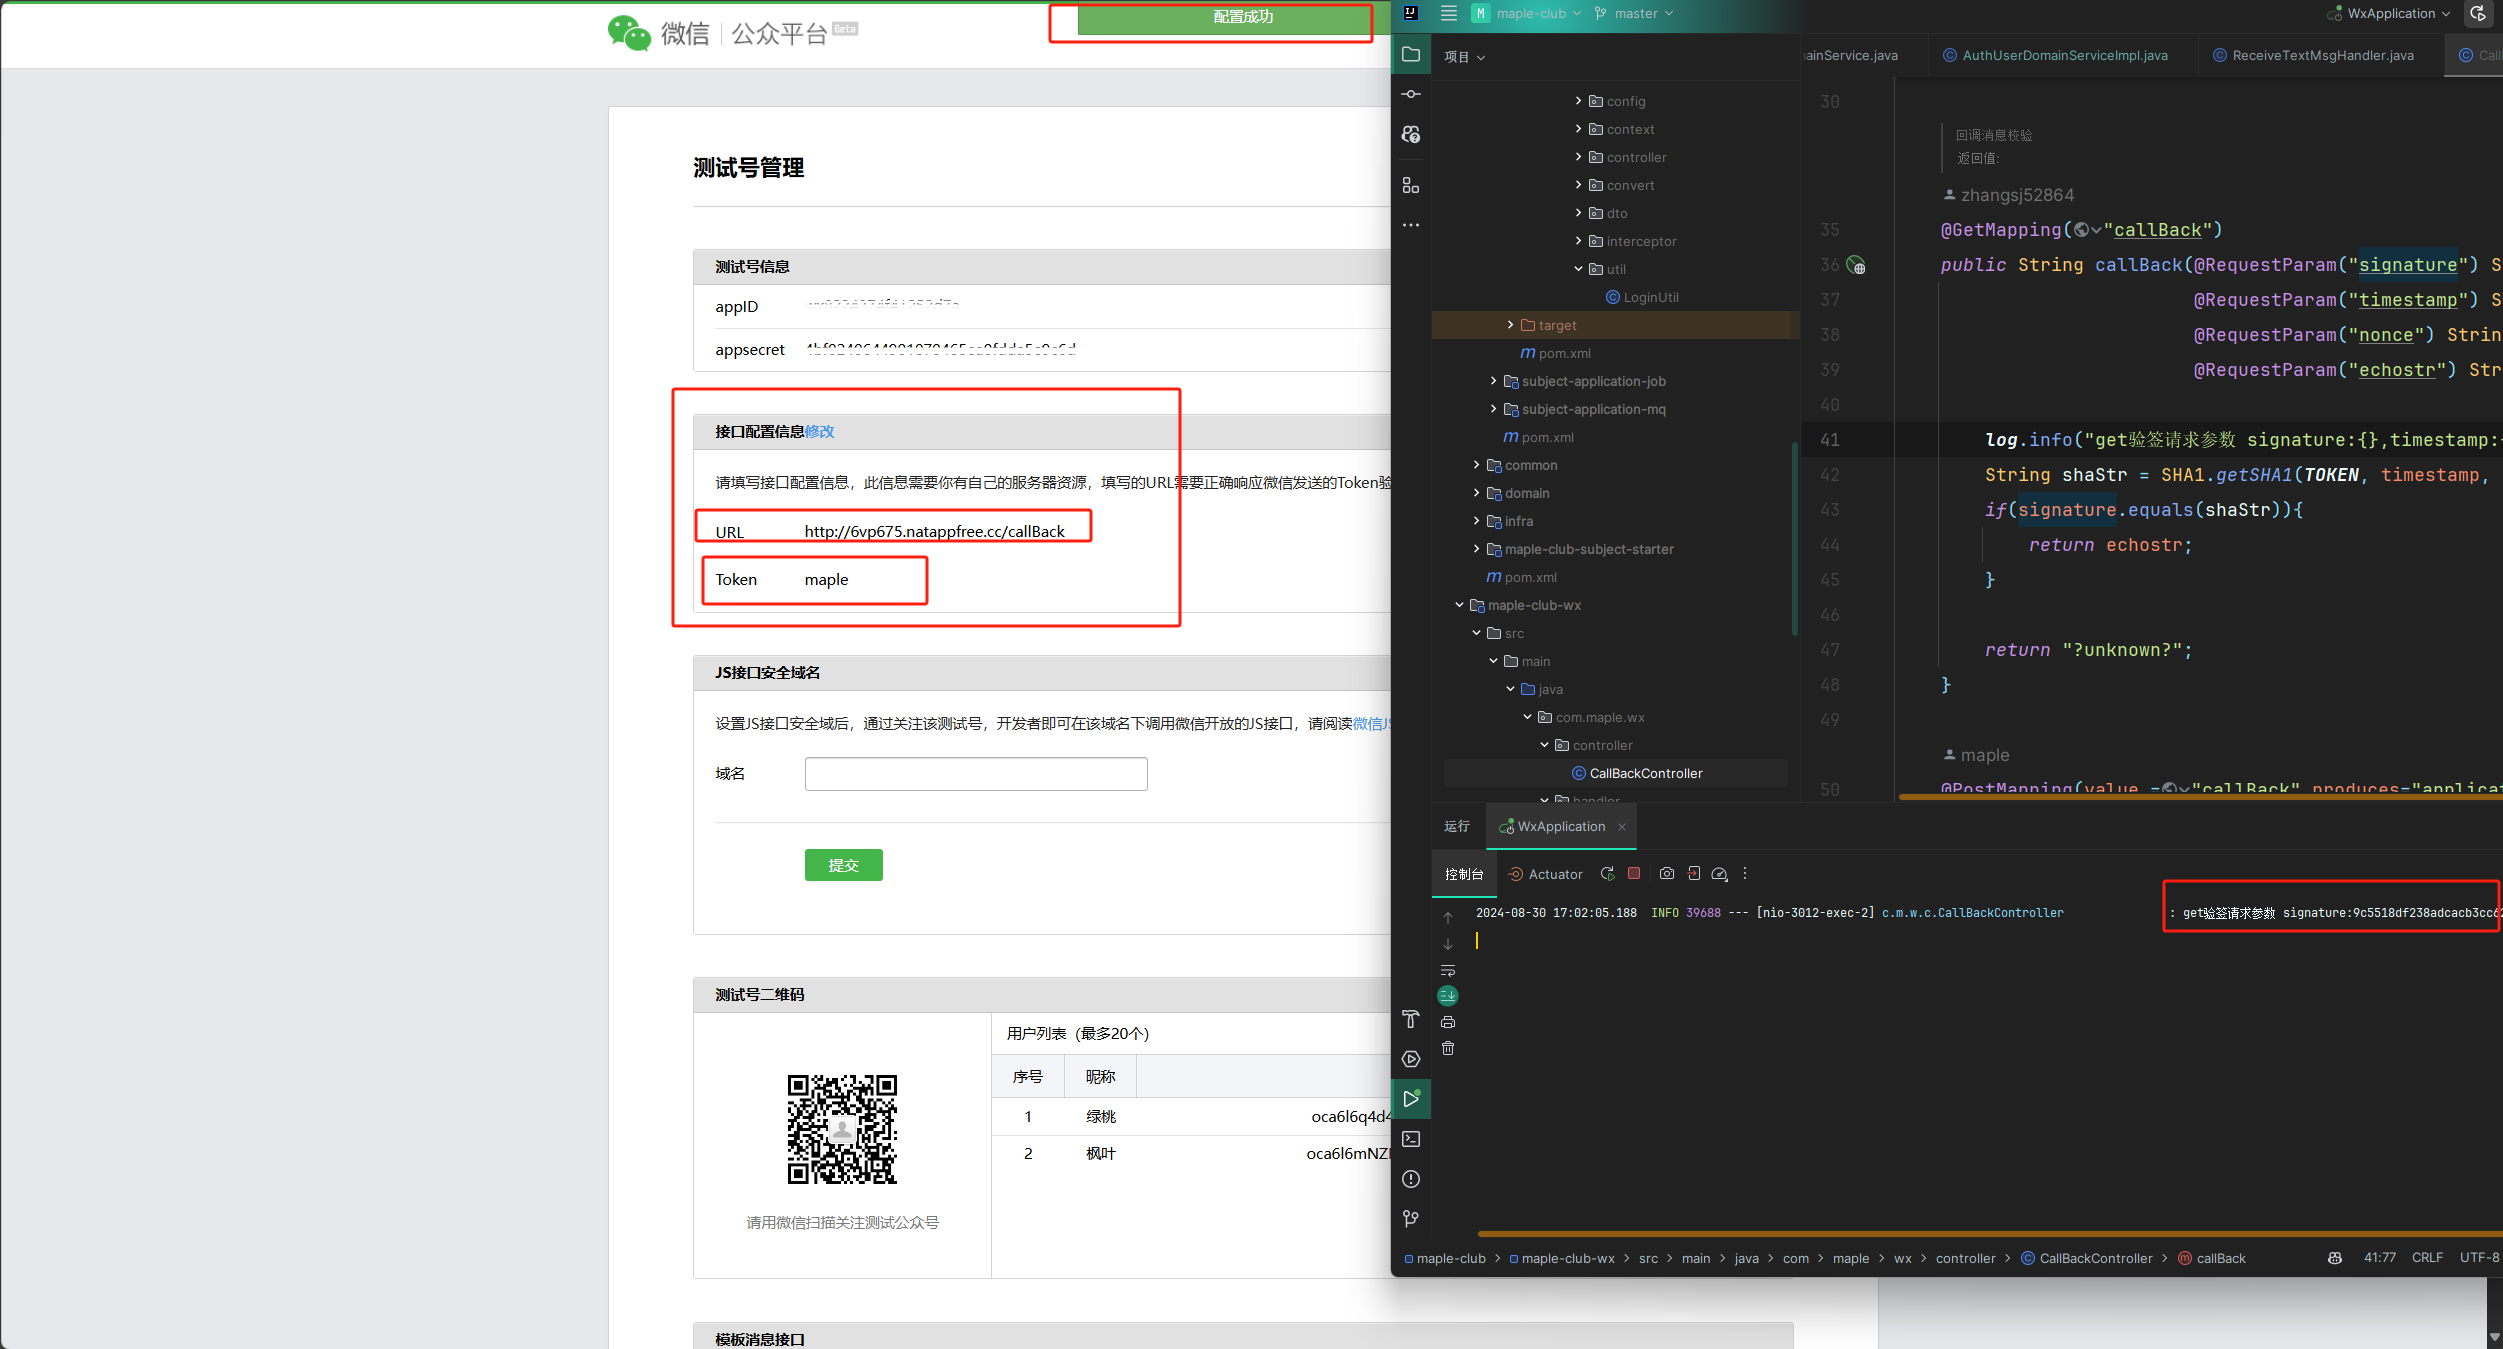Open the Commit tool window icon

(x=1411, y=94)
